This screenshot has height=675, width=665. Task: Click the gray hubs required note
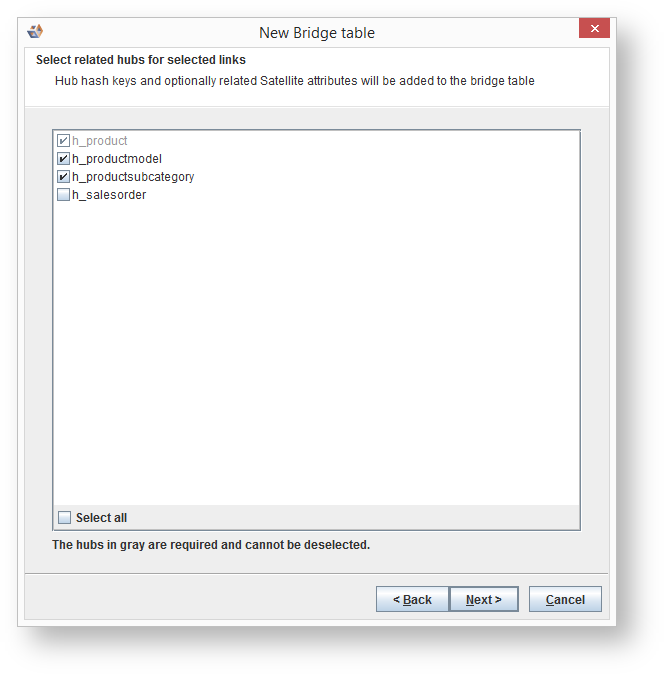pyautogui.click(x=211, y=545)
